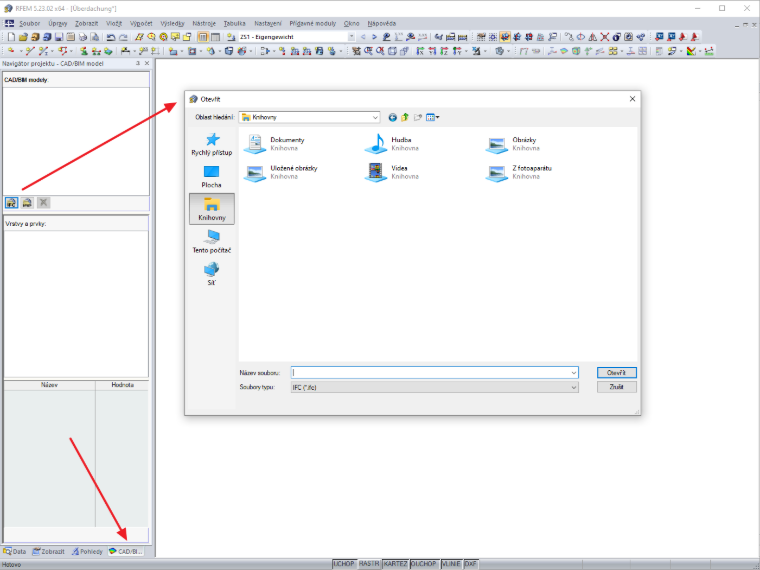Click the delete model X icon in navigator
Screen dimensions: 760x570
[44, 203]
